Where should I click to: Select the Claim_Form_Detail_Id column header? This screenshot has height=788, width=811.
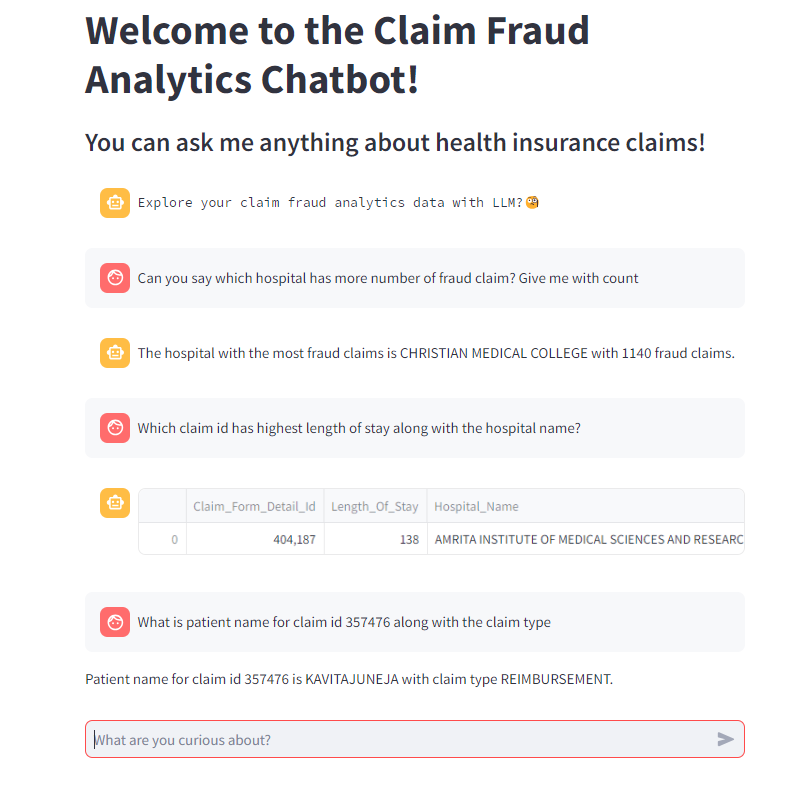[255, 506]
